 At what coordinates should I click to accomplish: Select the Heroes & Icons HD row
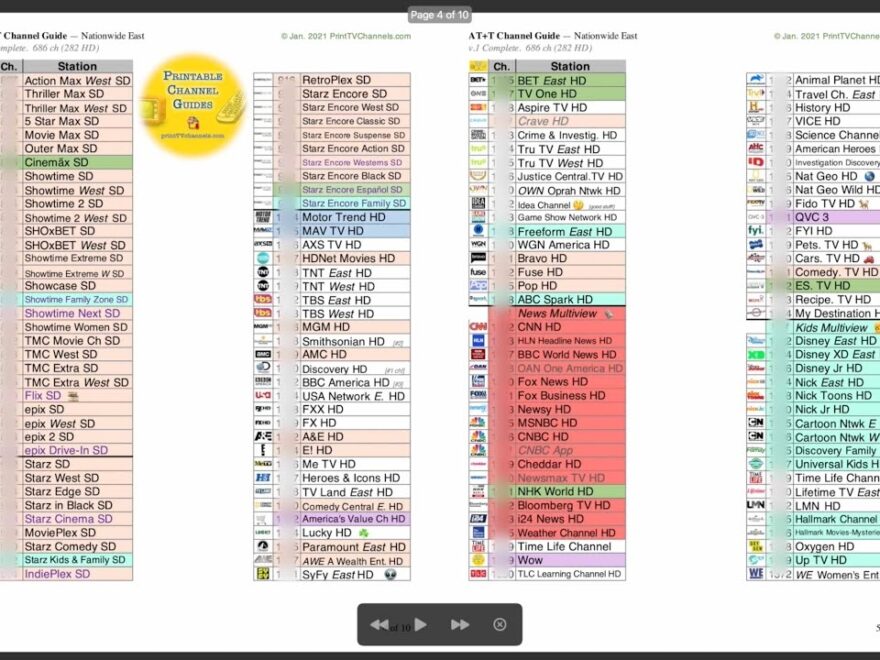pyautogui.click(x=332, y=478)
